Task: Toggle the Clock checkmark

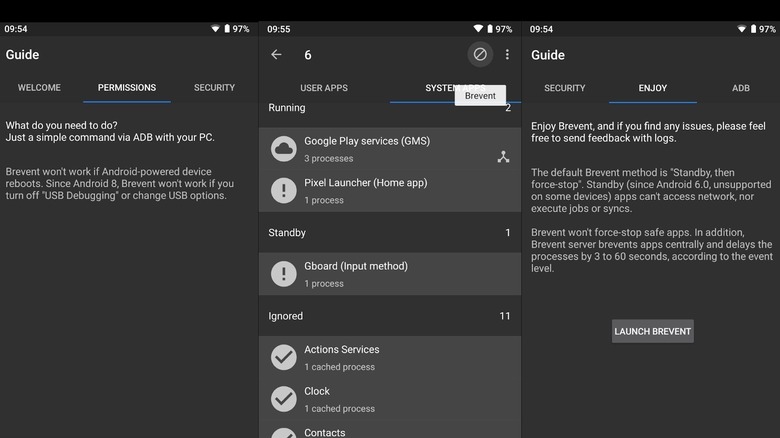Action: tap(284, 399)
